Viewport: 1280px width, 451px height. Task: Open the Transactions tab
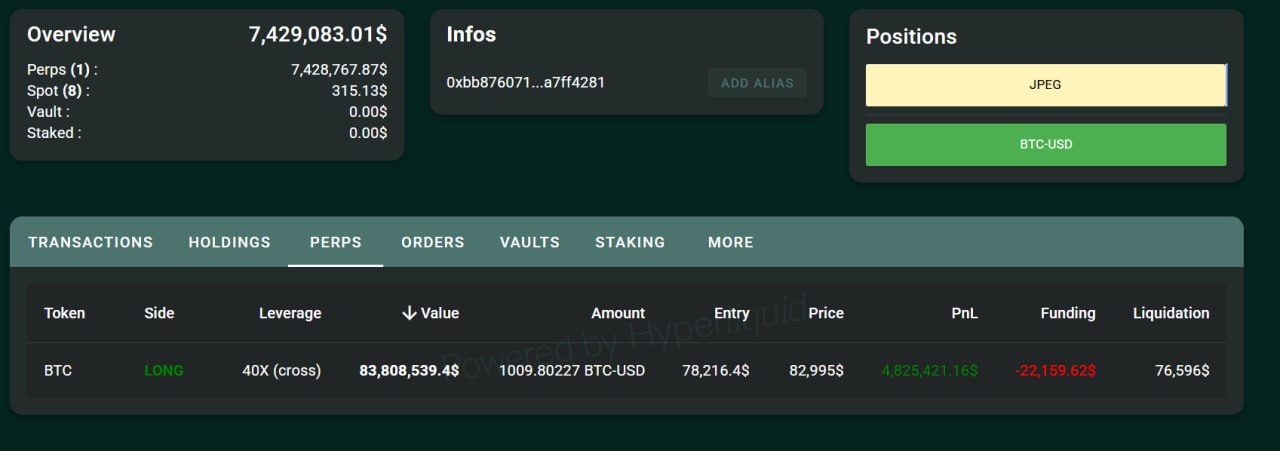click(x=90, y=242)
